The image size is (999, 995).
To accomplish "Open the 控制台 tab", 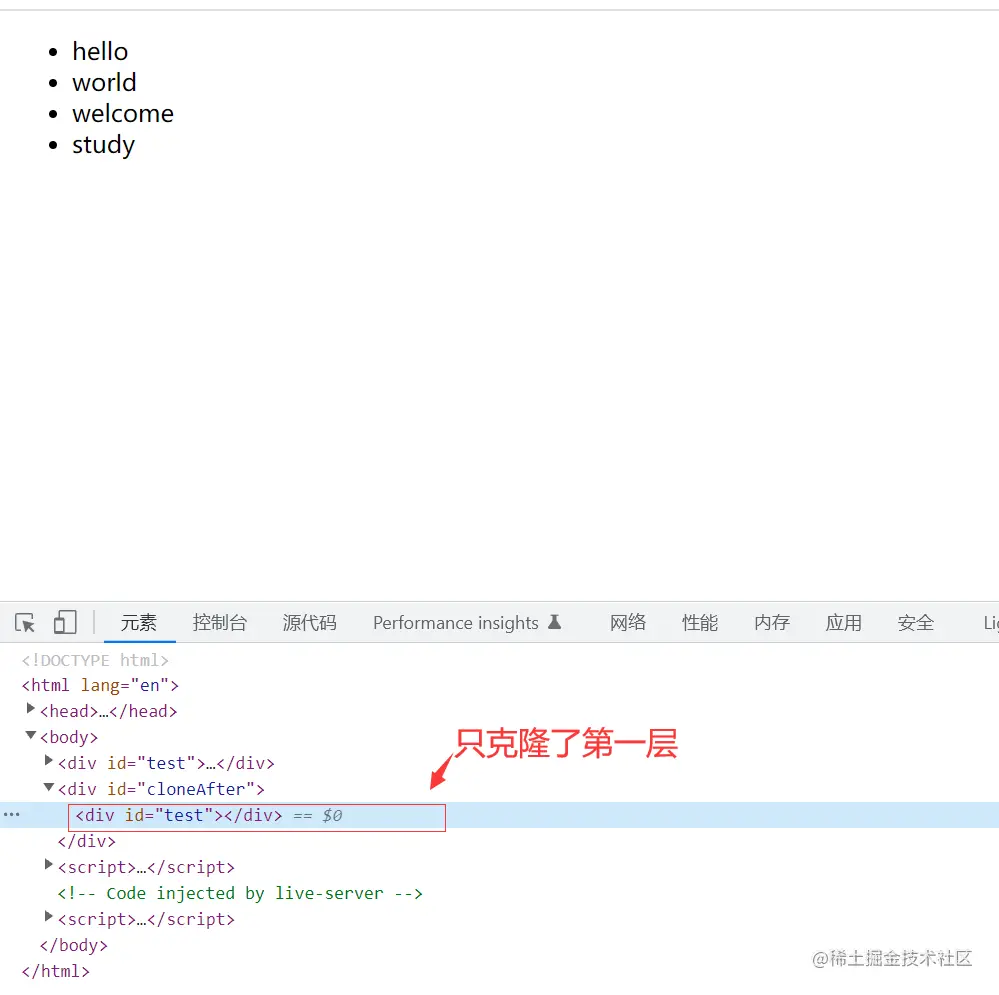I will (219, 622).
